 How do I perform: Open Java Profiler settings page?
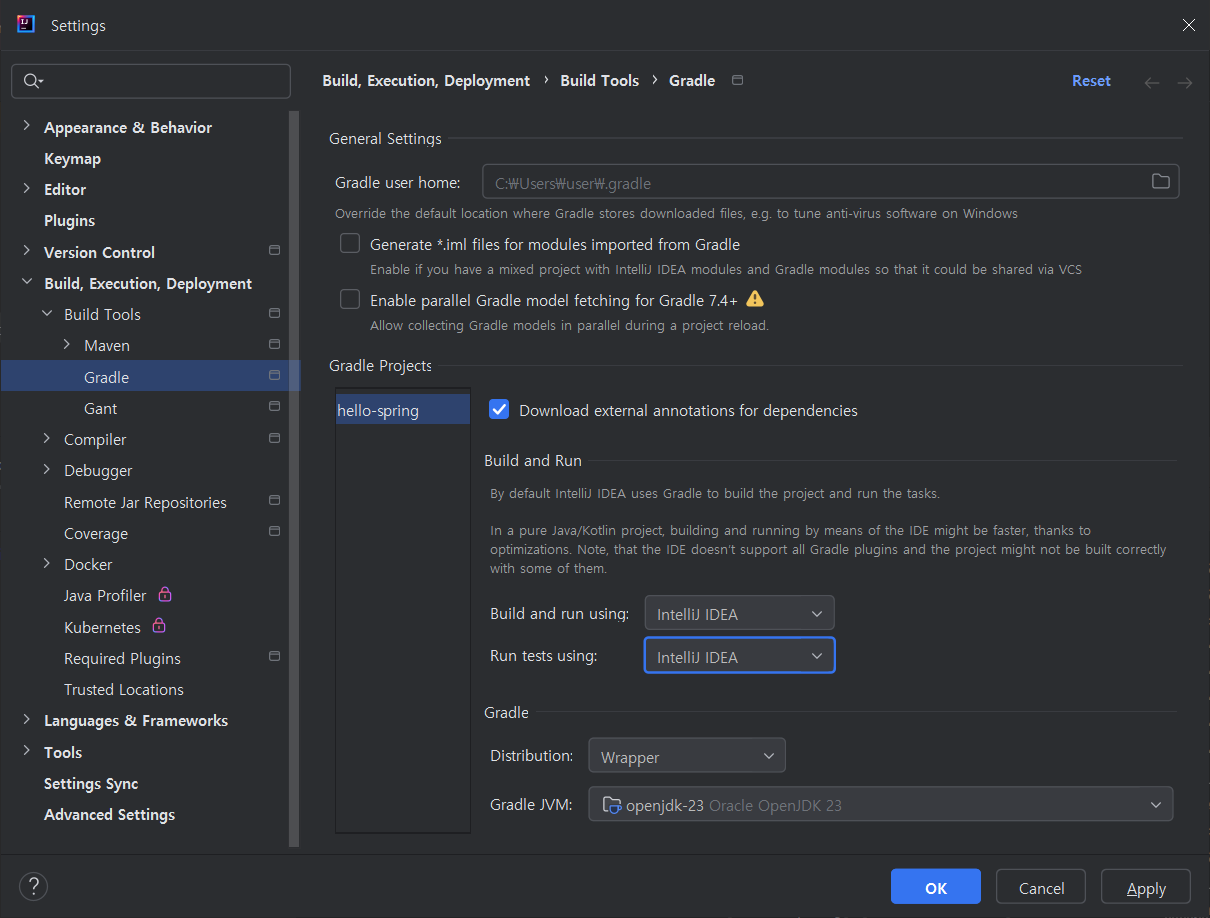click(x=105, y=595)
